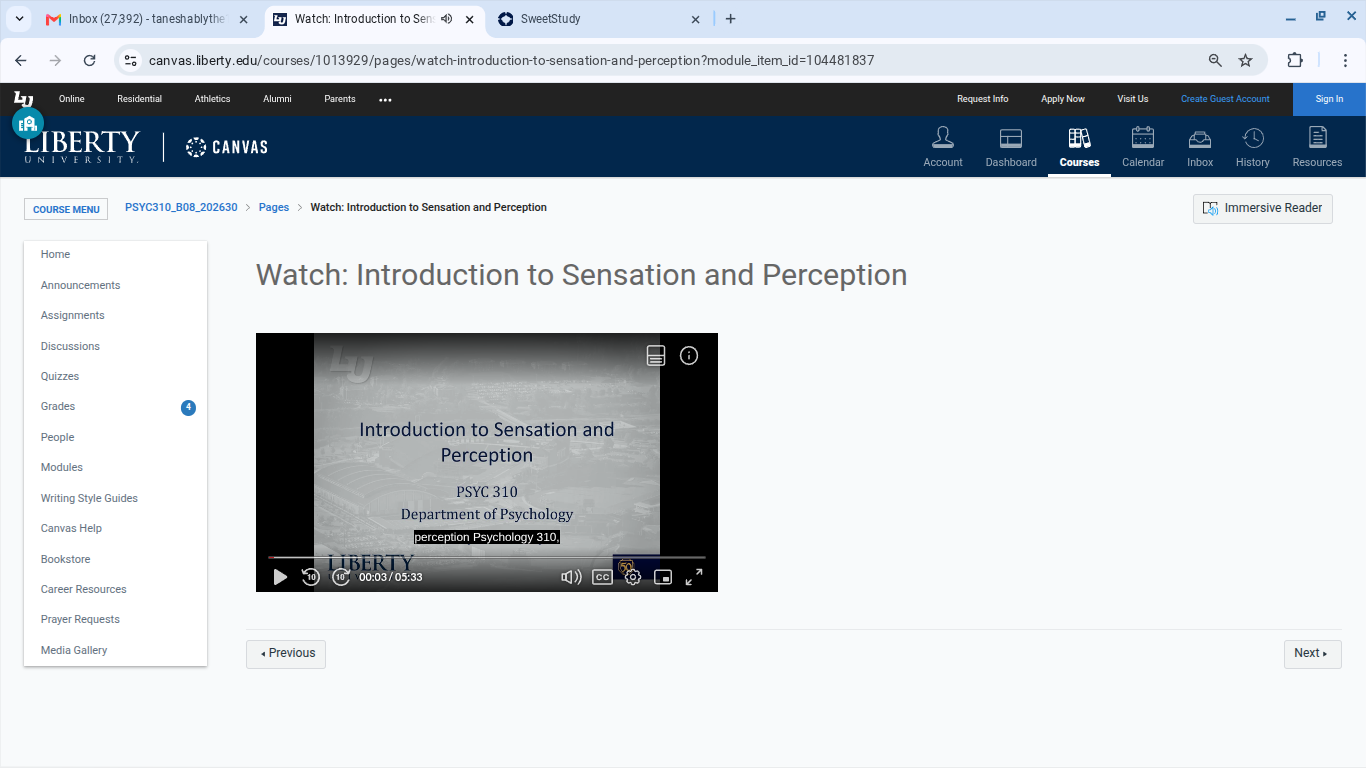Open the Immersive Reader
1366x768 pixels.
point(1263,208)
